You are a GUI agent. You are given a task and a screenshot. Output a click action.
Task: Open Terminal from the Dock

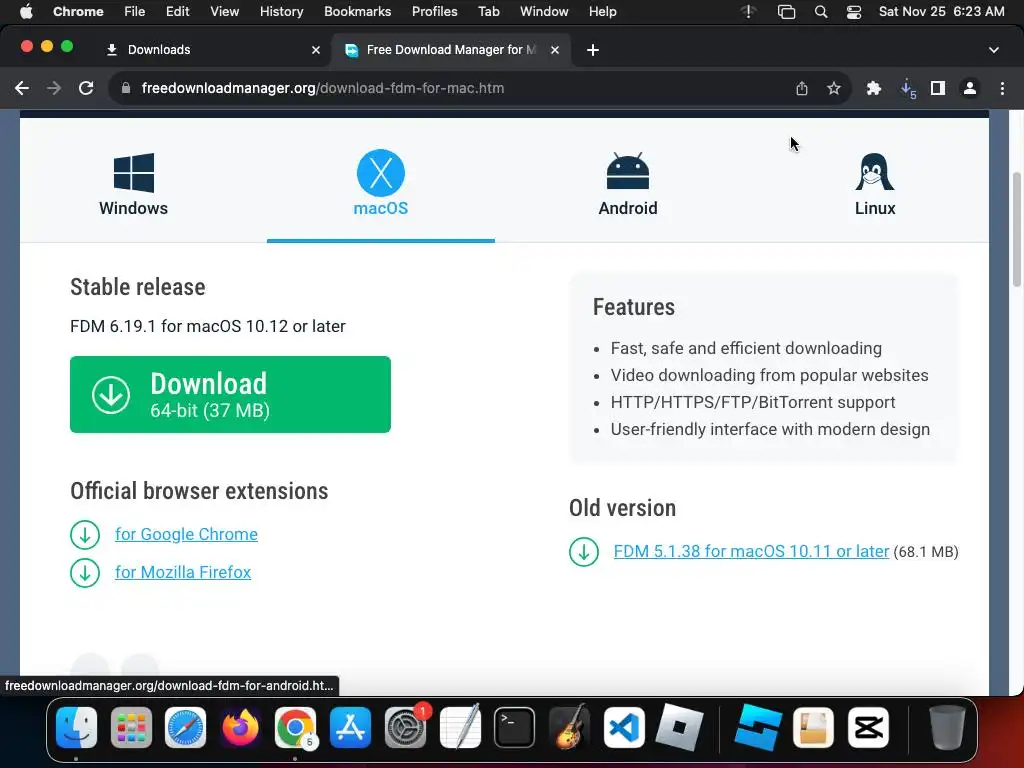coord(514,727)
